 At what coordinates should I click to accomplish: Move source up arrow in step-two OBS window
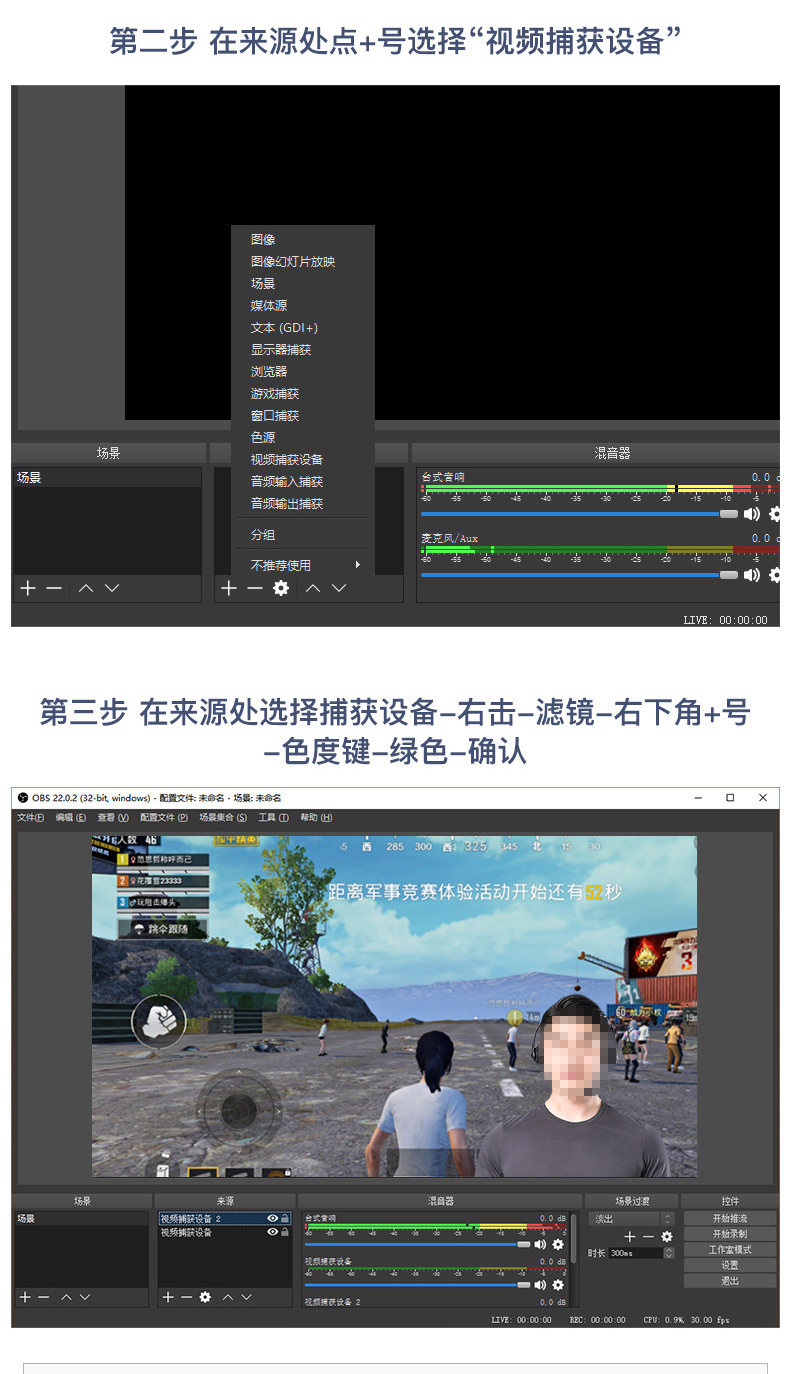tap(313, 588)
